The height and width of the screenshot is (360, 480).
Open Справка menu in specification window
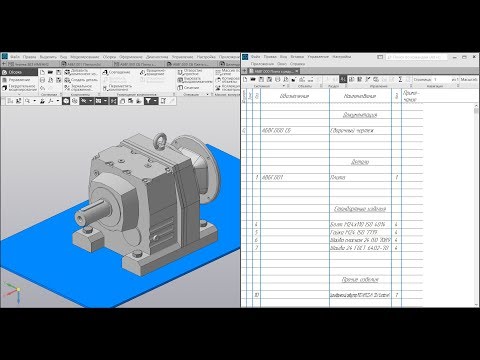297,64
